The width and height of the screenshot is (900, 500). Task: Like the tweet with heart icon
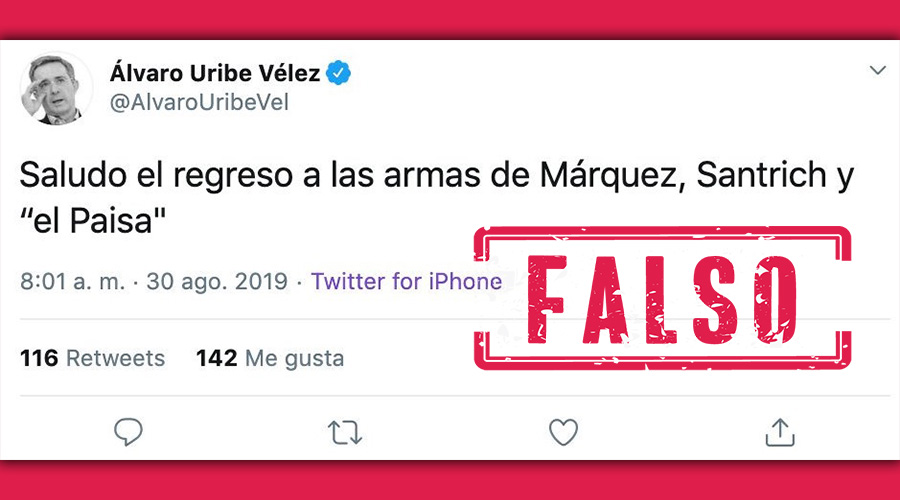(563, 432)
